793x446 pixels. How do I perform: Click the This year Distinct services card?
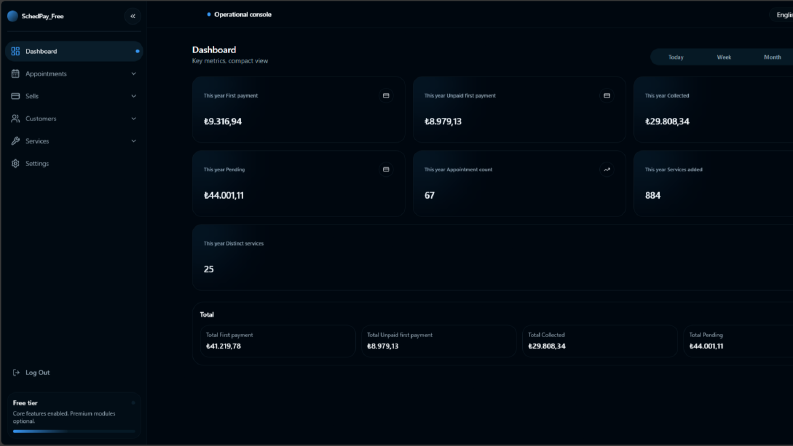pyautogui.click(x=493, y=257)
